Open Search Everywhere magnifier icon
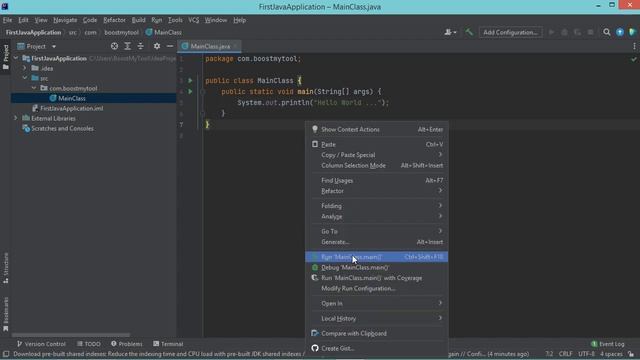Image resolution: width=640 pixels, height=360 pixels. point(607,32)
